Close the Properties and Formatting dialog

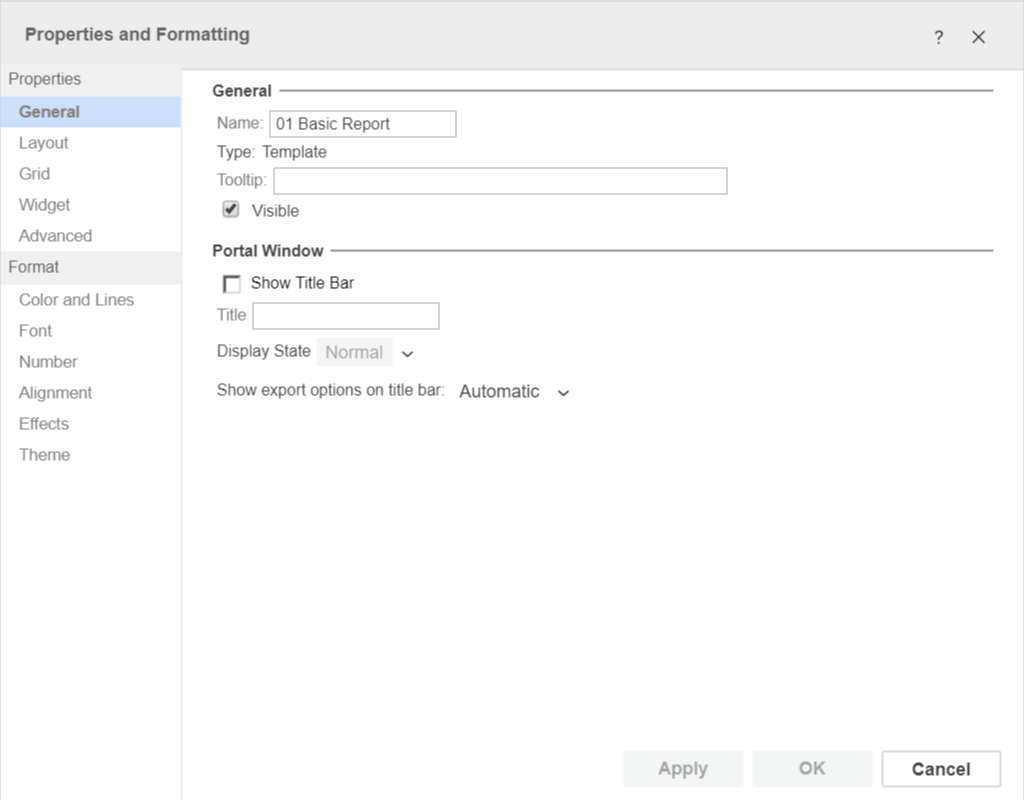(978, 37)
